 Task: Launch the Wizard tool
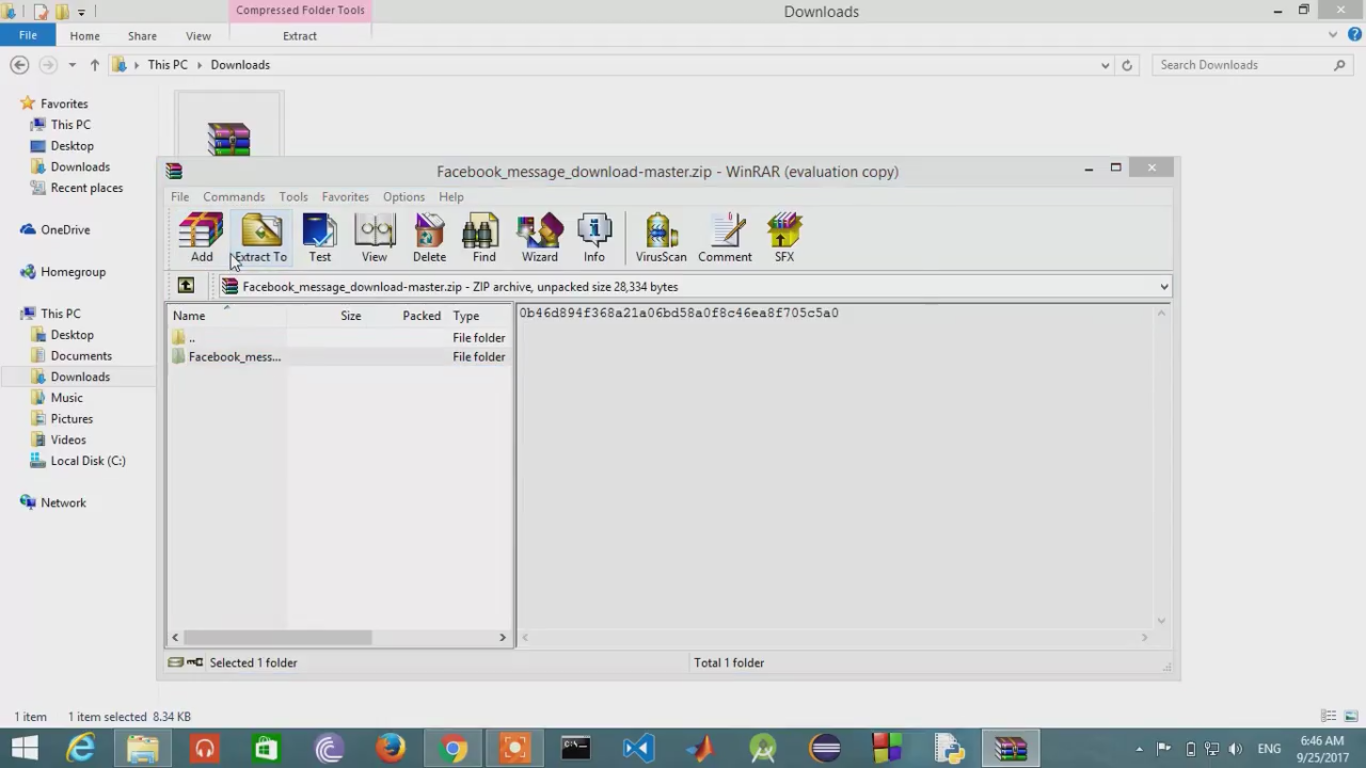coord(539,237)
